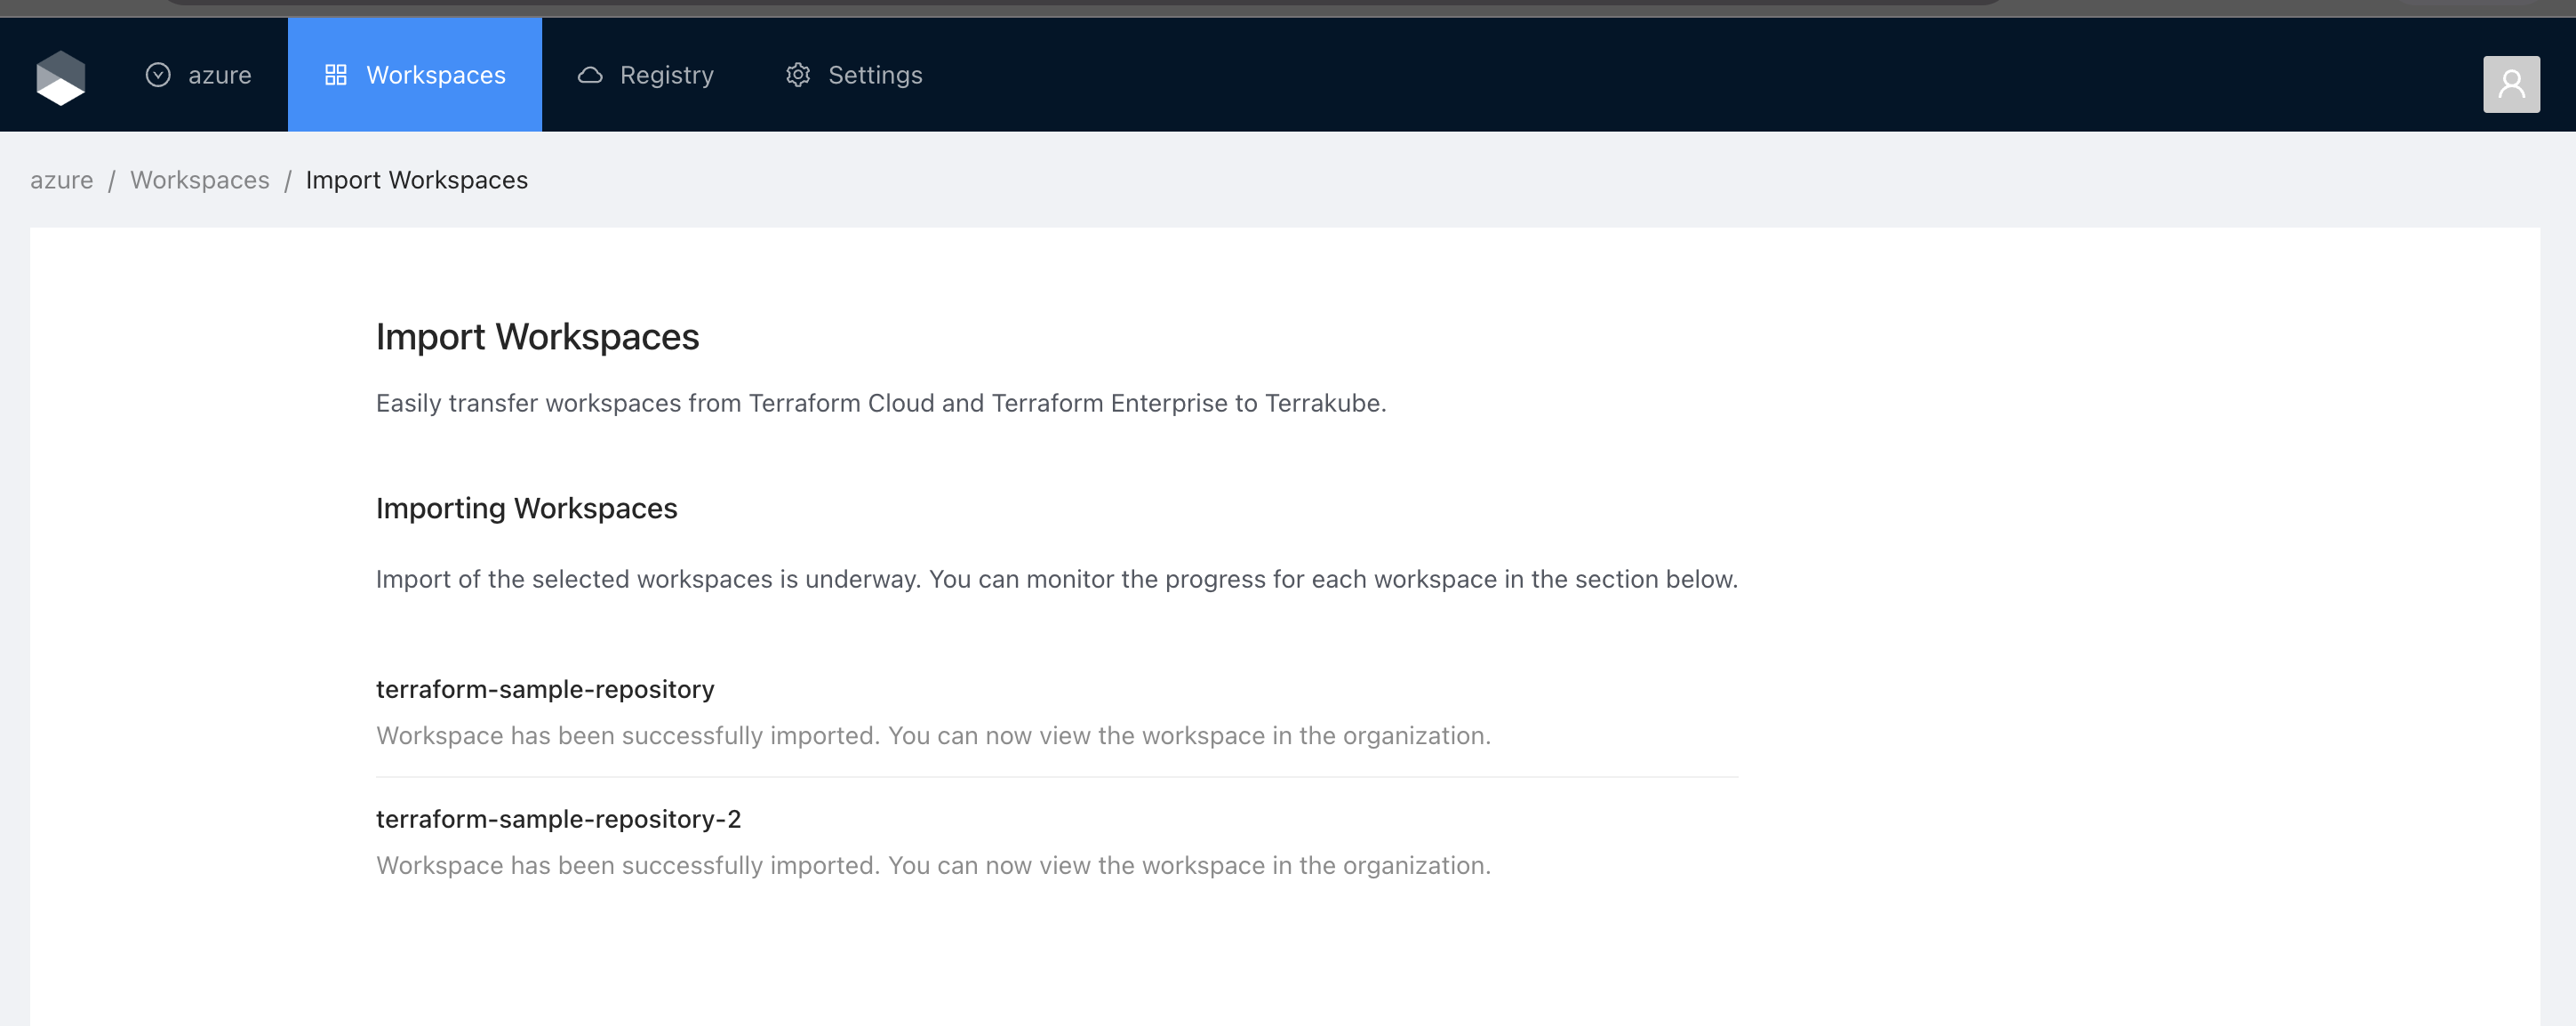Click the Terrakube logo in navbar
The image size is (2576, 1026).
coord(61,76)
